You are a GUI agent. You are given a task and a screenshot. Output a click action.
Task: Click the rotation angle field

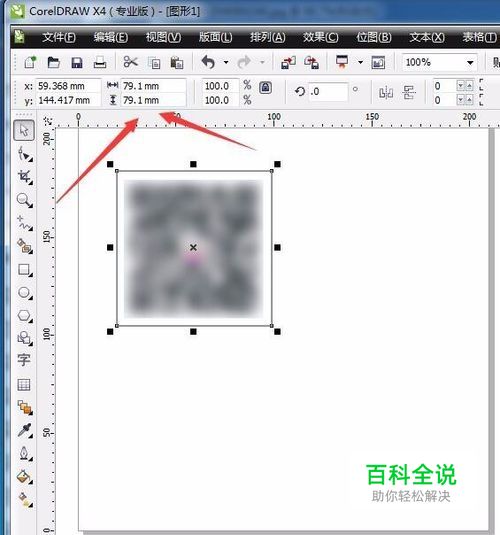pos(328,91)
